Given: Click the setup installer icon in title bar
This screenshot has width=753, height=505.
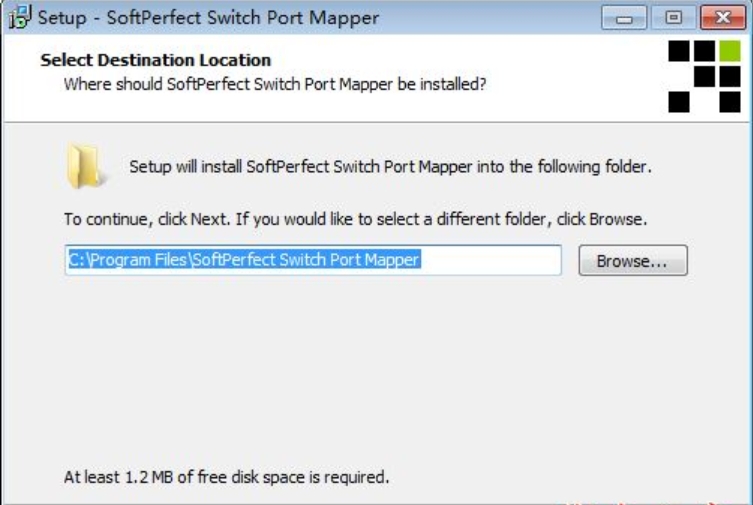Looking at the screenshot, I should pos(19,17).
